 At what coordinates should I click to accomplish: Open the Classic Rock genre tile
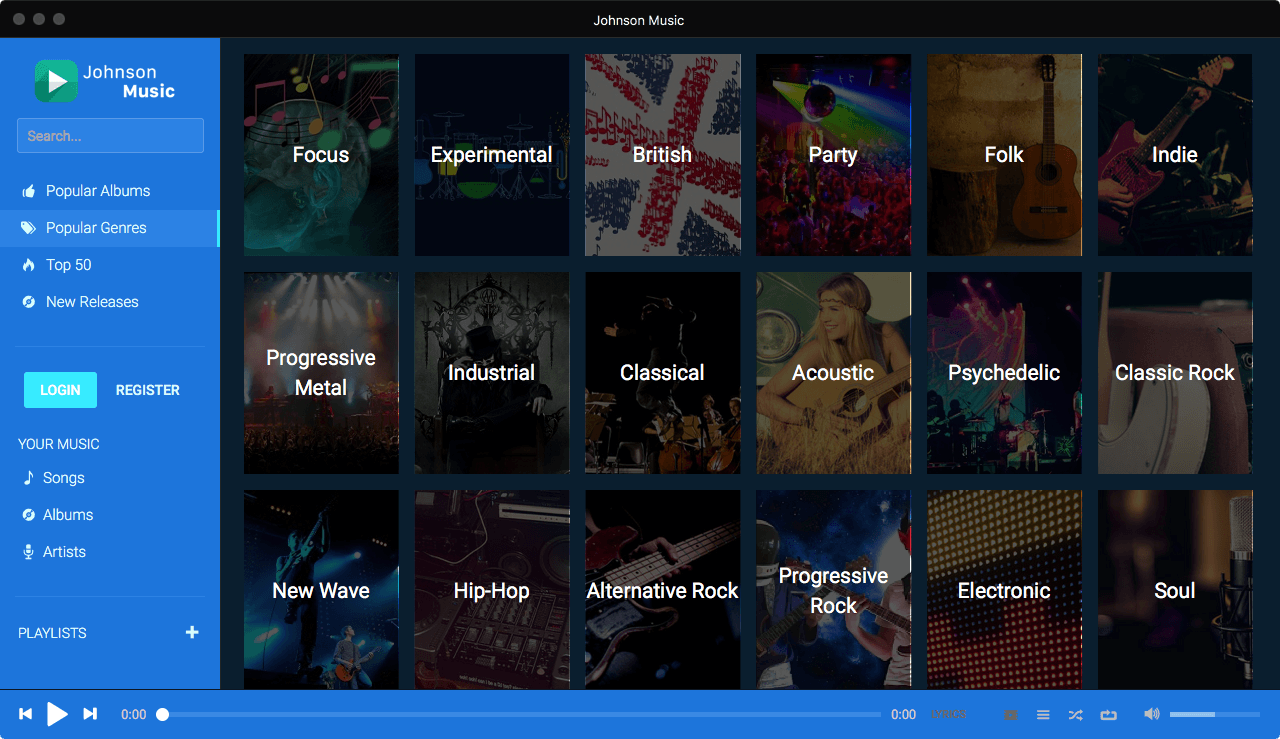click(1175, 373)
